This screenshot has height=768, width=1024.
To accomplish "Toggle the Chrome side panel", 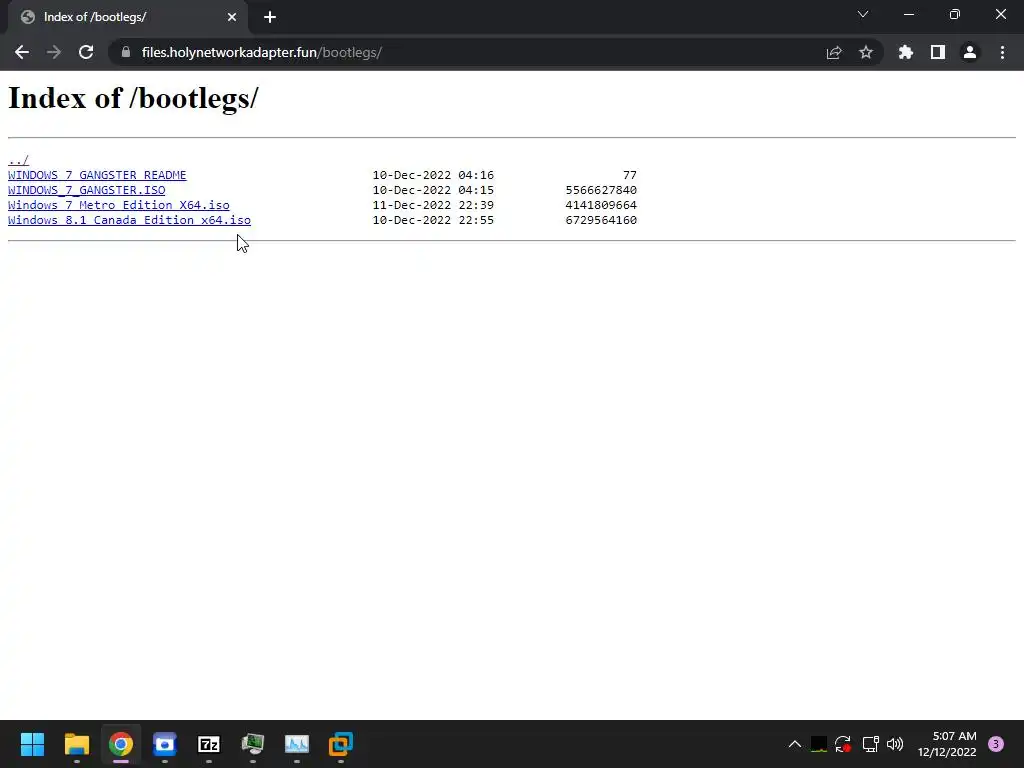I will [938, 52].
